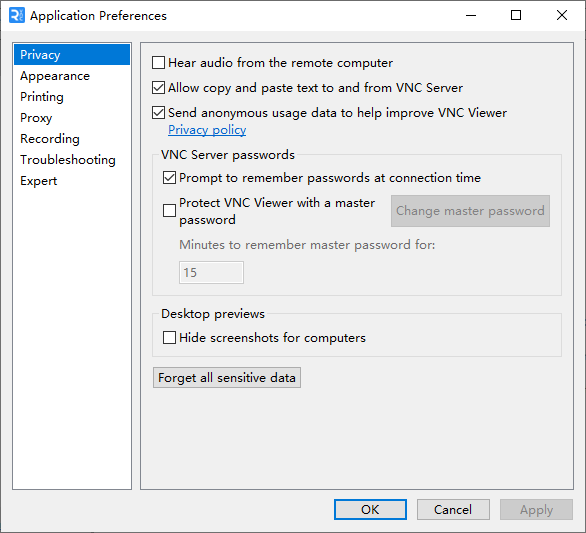Open the Appearance preferences category
The image size is (586, 533).
(x=72, y=76)
